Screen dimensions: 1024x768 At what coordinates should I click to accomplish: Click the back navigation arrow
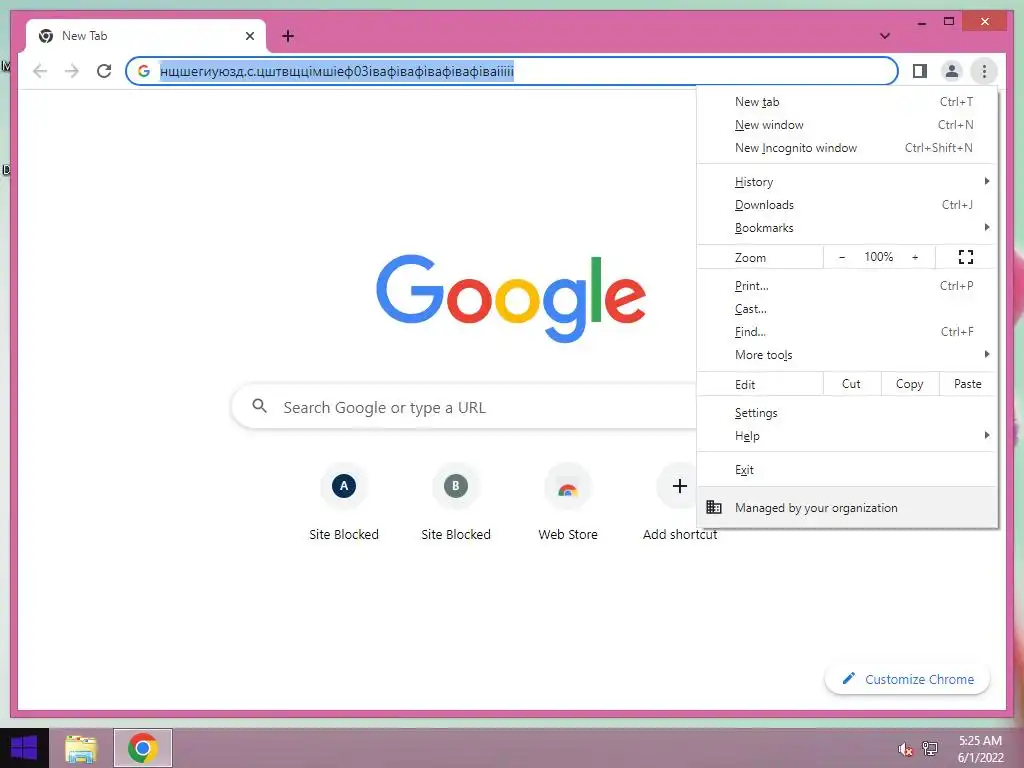pyautogui.click(x=40, y=71)
